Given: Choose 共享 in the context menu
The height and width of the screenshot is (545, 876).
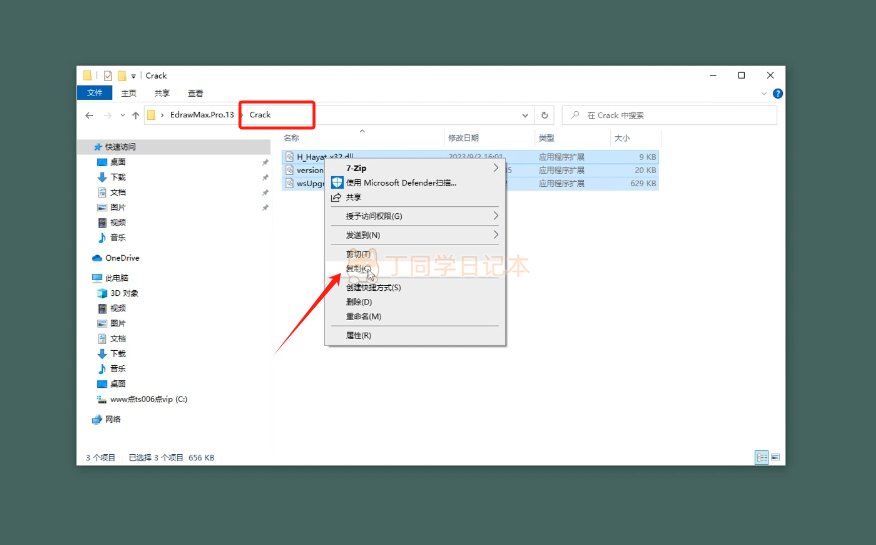Looking at the screenshot, I should coord(415,197).
